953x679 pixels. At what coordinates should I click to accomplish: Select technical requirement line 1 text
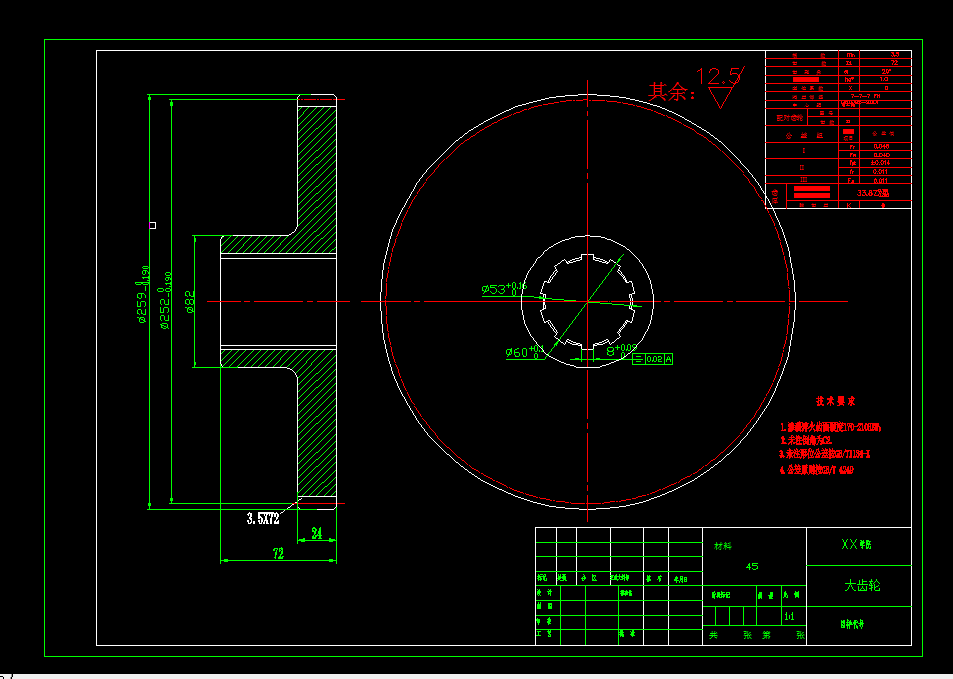pyautogui.click(x=831, y=427)
